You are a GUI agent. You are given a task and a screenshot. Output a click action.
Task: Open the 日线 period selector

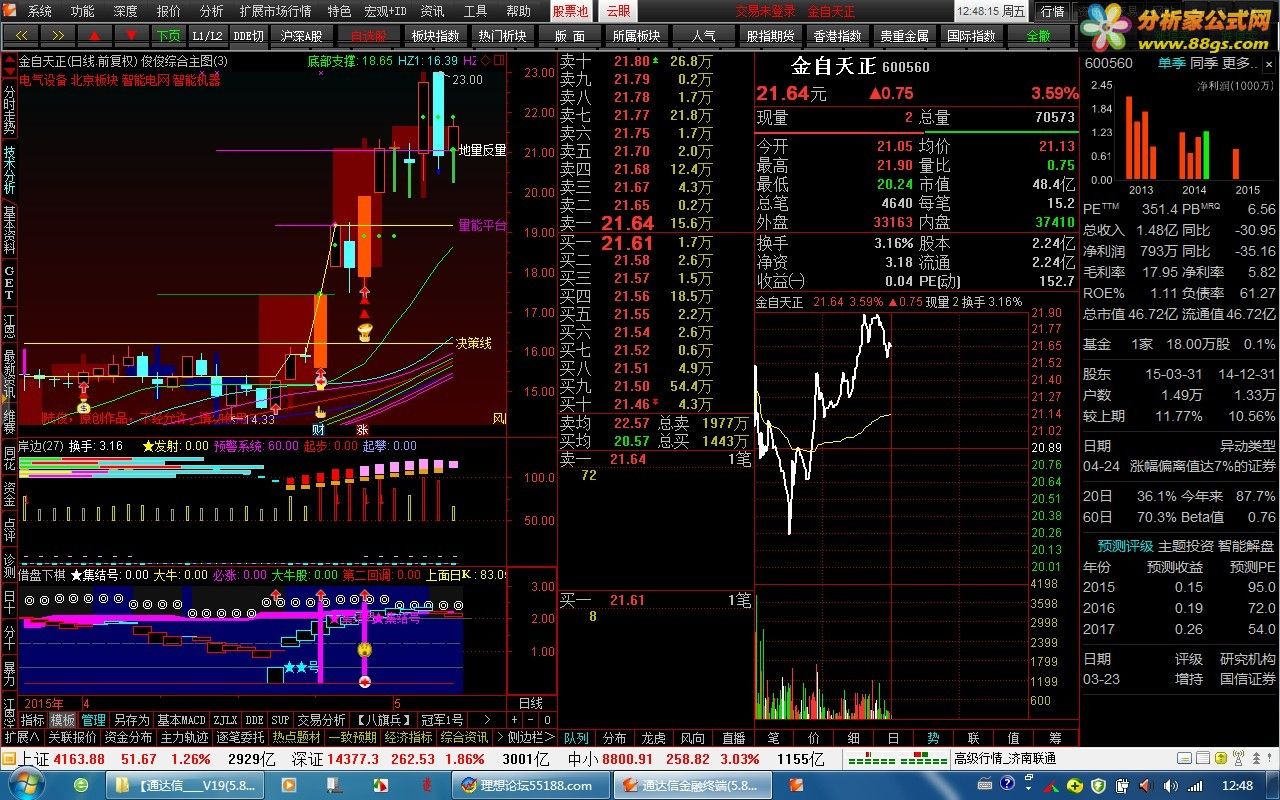(x=530, y=704)
